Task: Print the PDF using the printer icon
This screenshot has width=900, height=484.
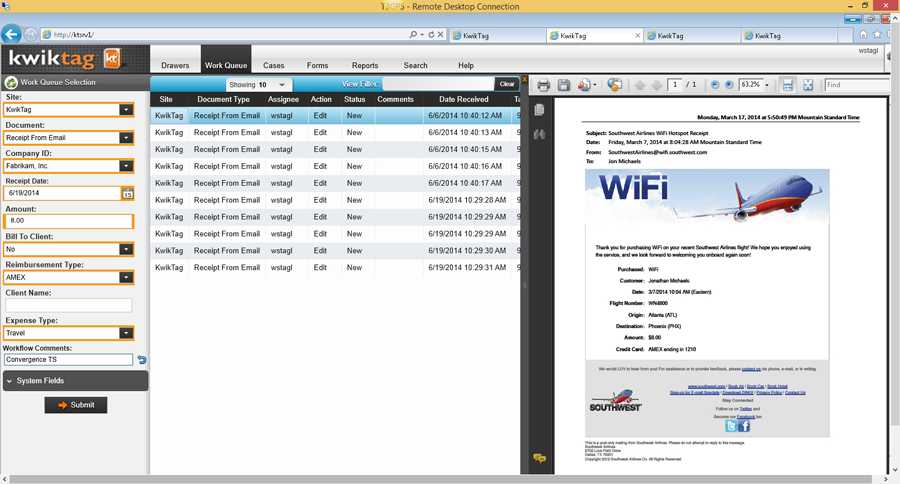Action: point(543,85)
